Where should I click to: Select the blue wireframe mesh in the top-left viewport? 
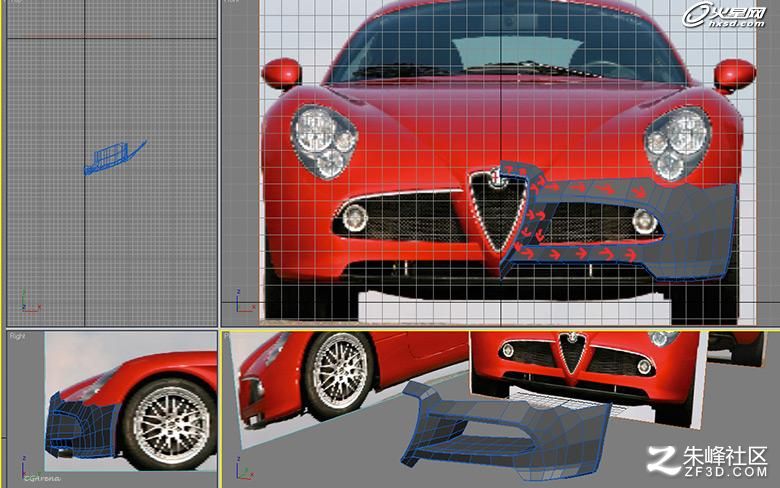click(x=115, y=157)
